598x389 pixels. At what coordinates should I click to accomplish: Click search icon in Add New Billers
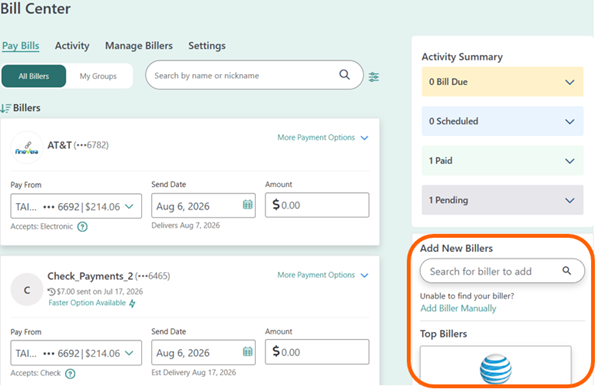coord(567,271)
